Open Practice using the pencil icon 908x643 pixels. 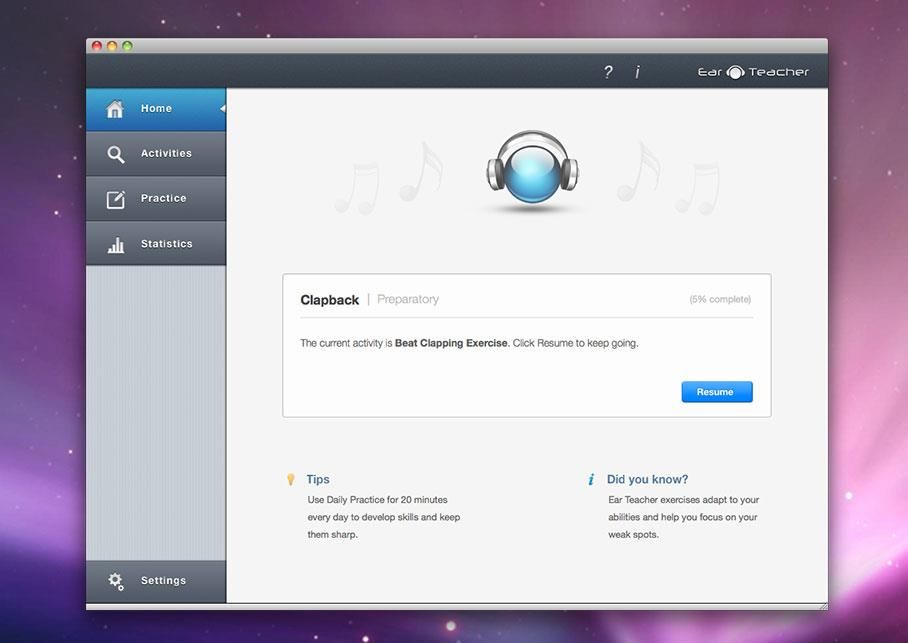coord(116,198)
